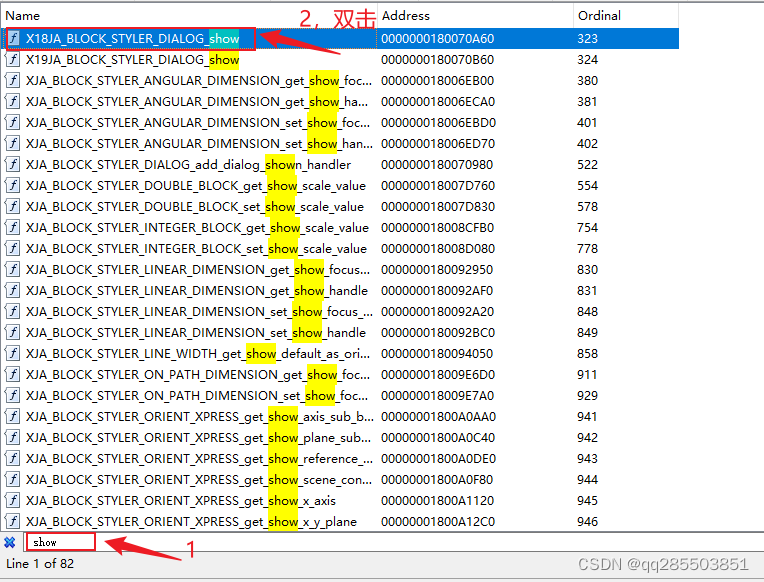
Task: Select XJA_BLOCK_STYLER_ORIENT_XPRESS_get_show_x_y_plane name
Action: pos(191,522)
